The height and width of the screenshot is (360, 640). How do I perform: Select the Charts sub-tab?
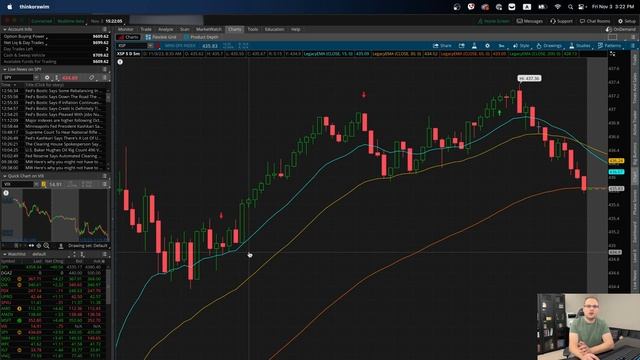pyautogui.click(x=129, y=37)
